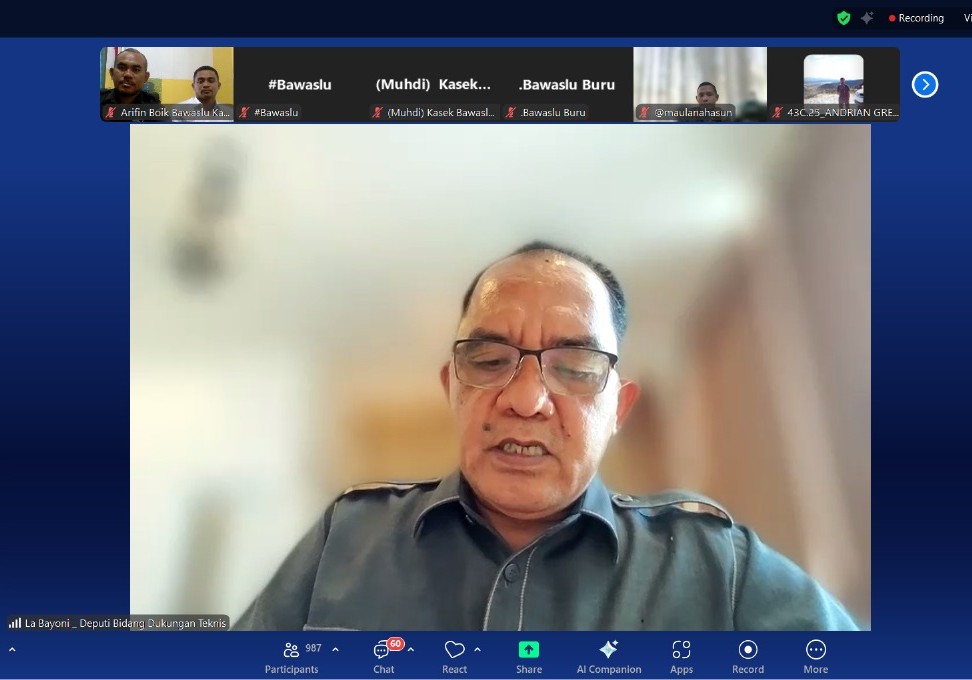The width and height of the screenshot is (972, 680).
Task: Click the green Share screen icon
Action: pos(529,650)
